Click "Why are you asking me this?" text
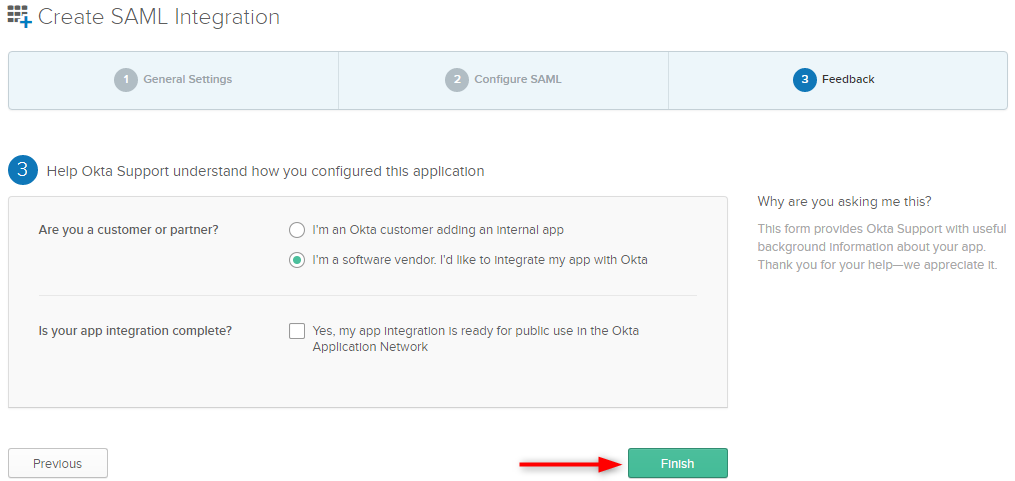Viewport: 1015px width, 481px height. pos(844,201)
